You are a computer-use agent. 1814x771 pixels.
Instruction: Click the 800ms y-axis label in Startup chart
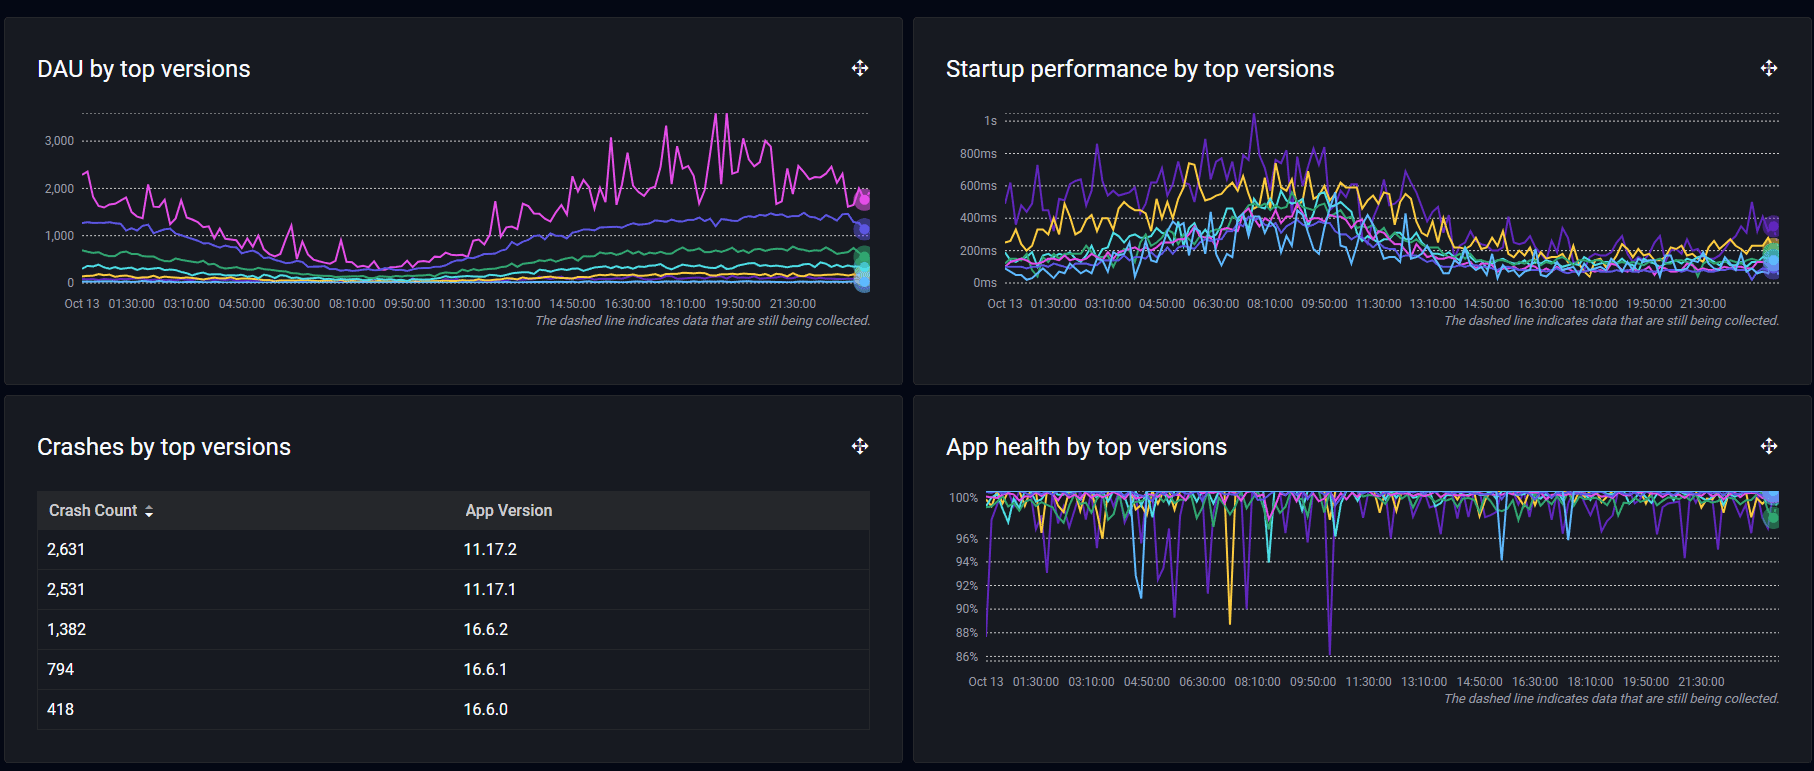978,154
